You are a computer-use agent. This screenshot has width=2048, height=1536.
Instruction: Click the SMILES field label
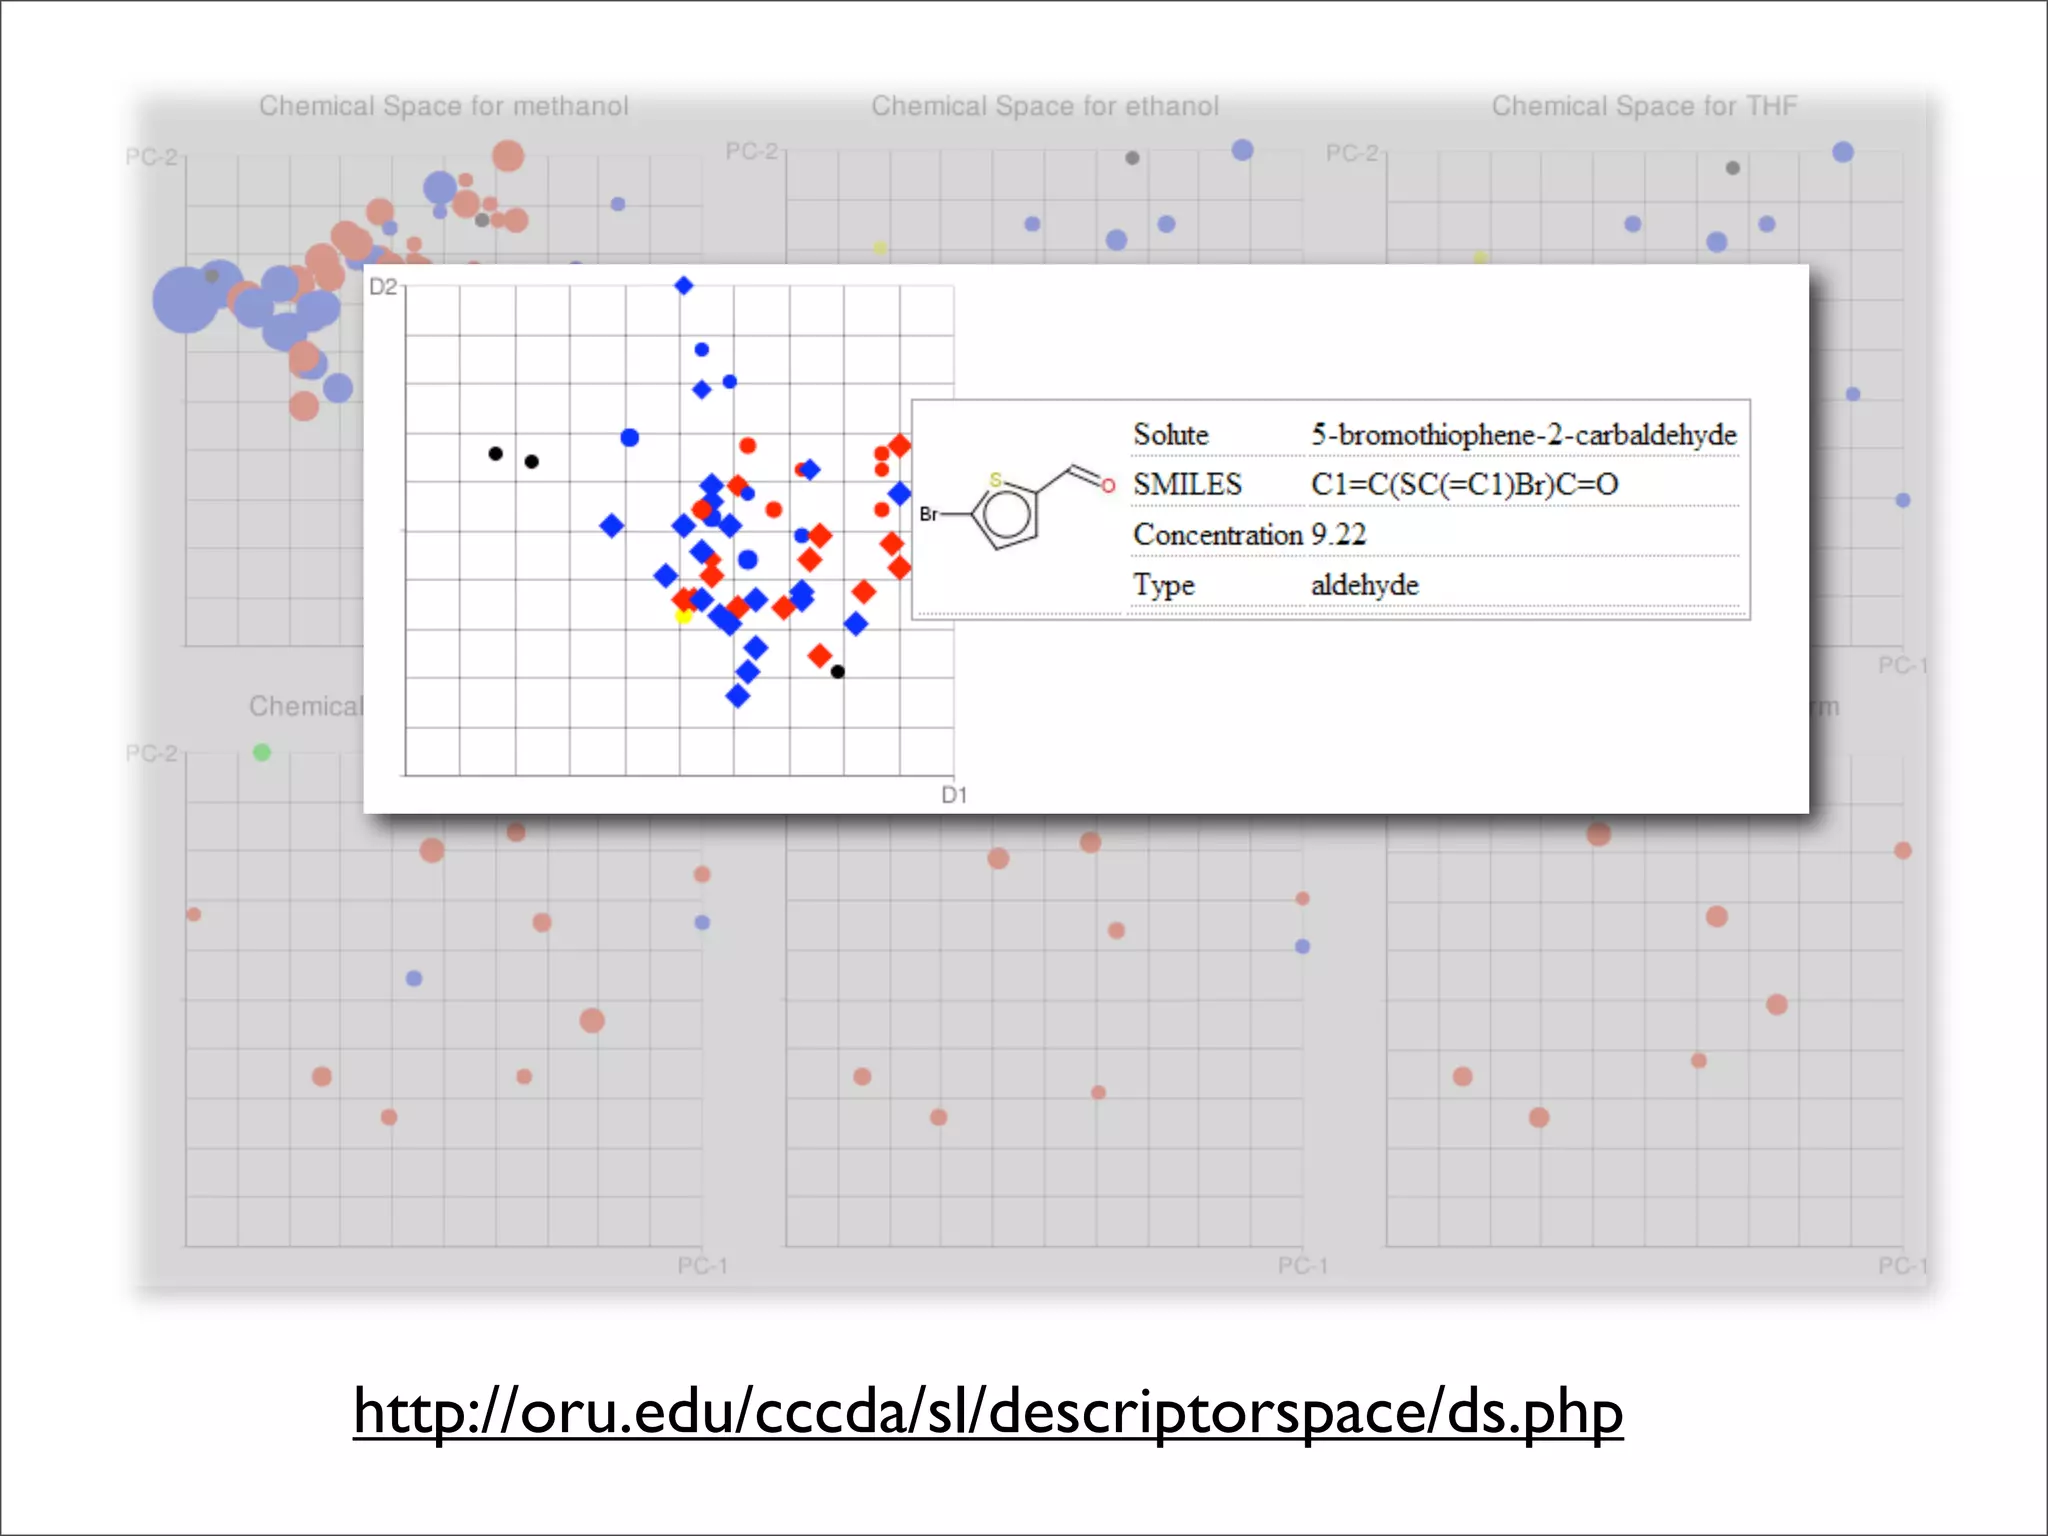(1187, 484)
